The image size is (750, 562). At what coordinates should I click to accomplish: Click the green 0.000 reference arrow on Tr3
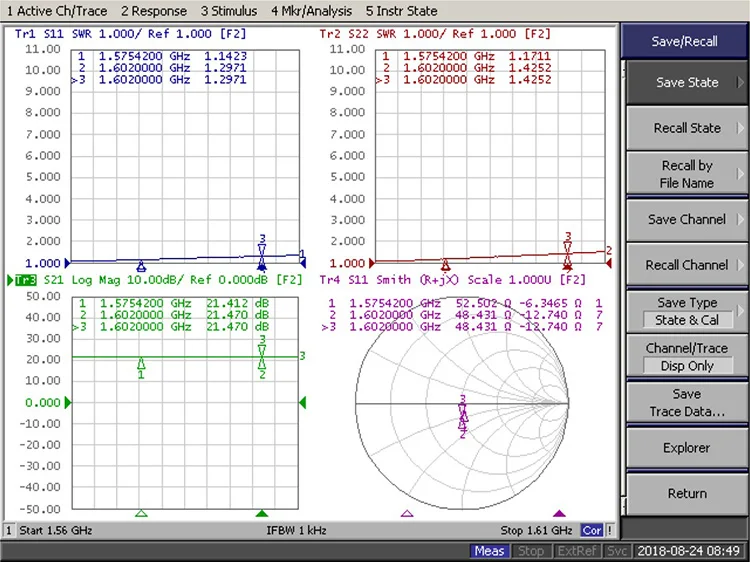[x=68, y=402]
